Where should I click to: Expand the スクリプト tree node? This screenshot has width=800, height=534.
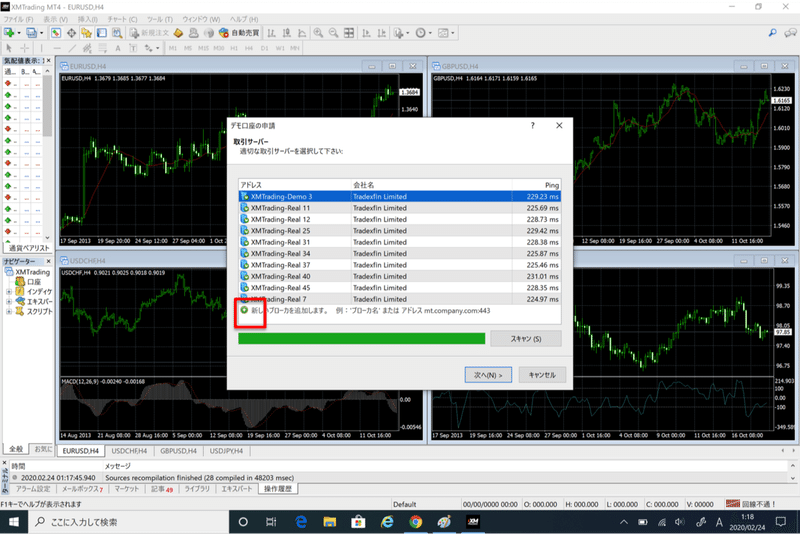[9, 311]
